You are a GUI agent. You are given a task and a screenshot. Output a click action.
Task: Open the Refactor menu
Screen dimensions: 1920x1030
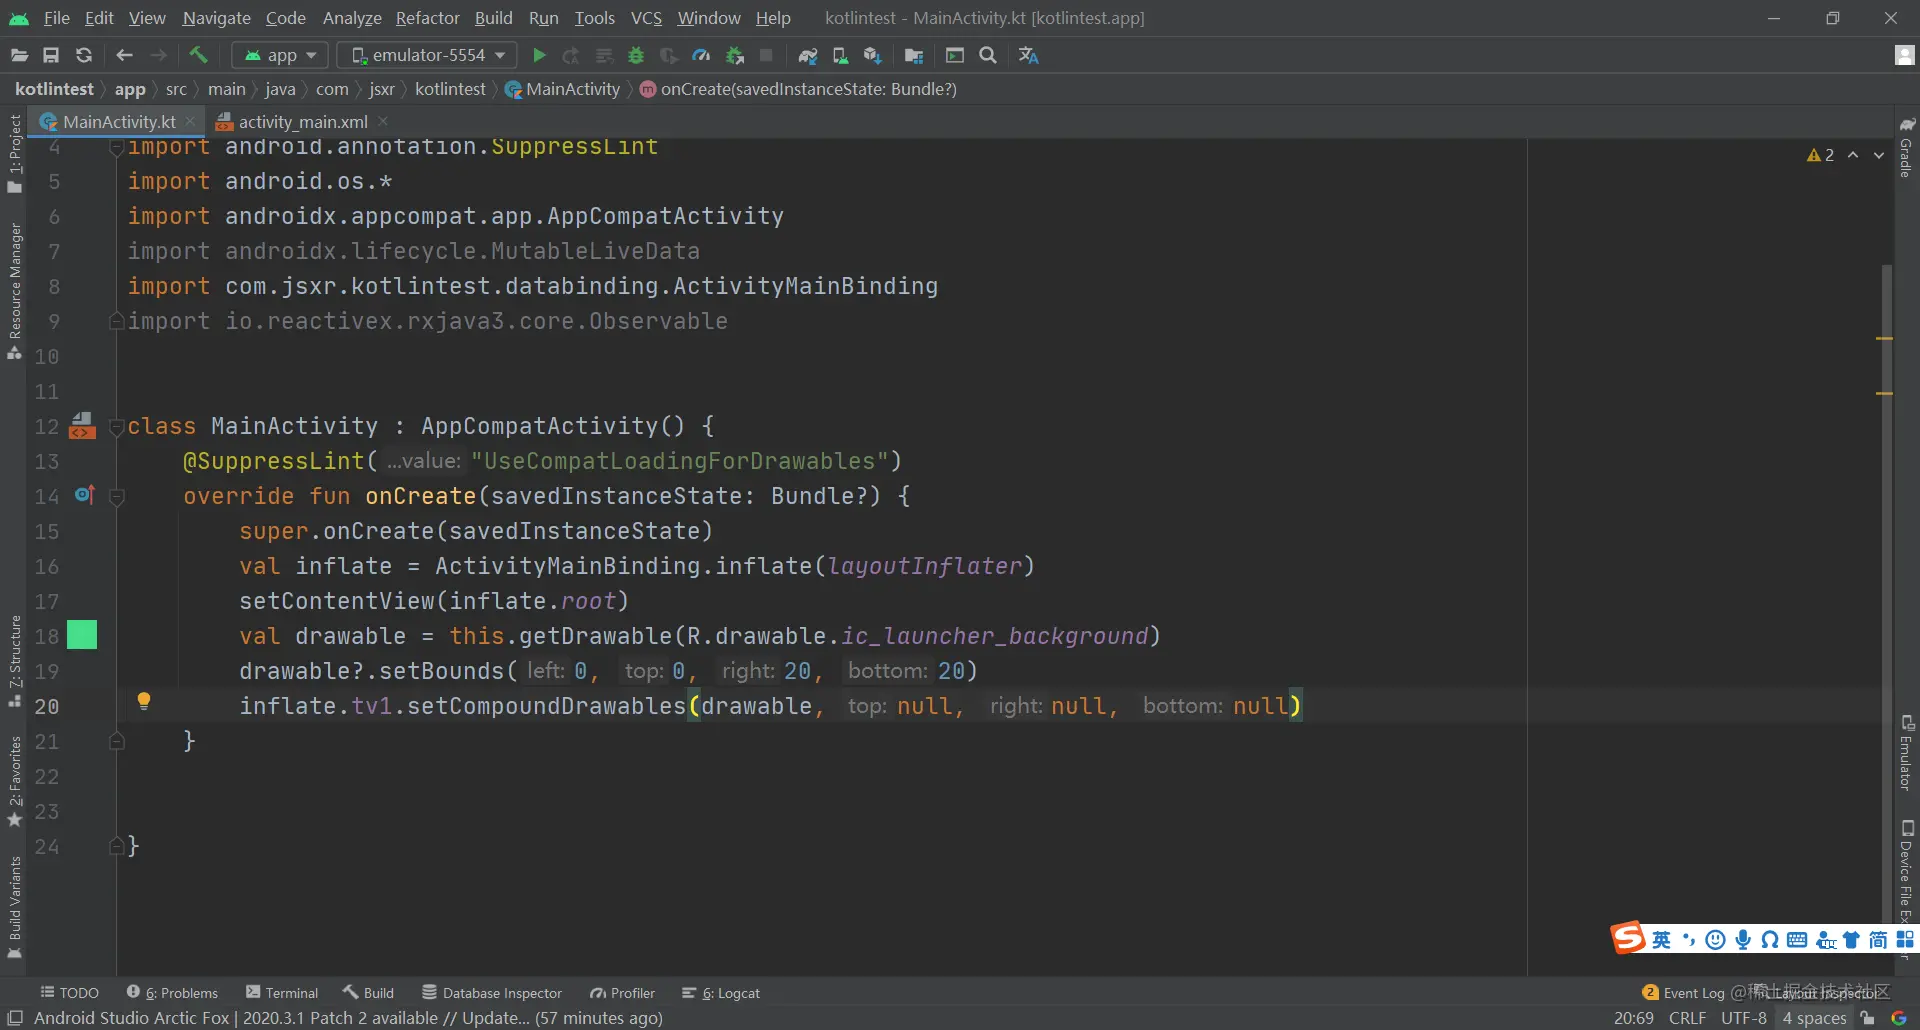pyautogui.click(x=427, y=18)
